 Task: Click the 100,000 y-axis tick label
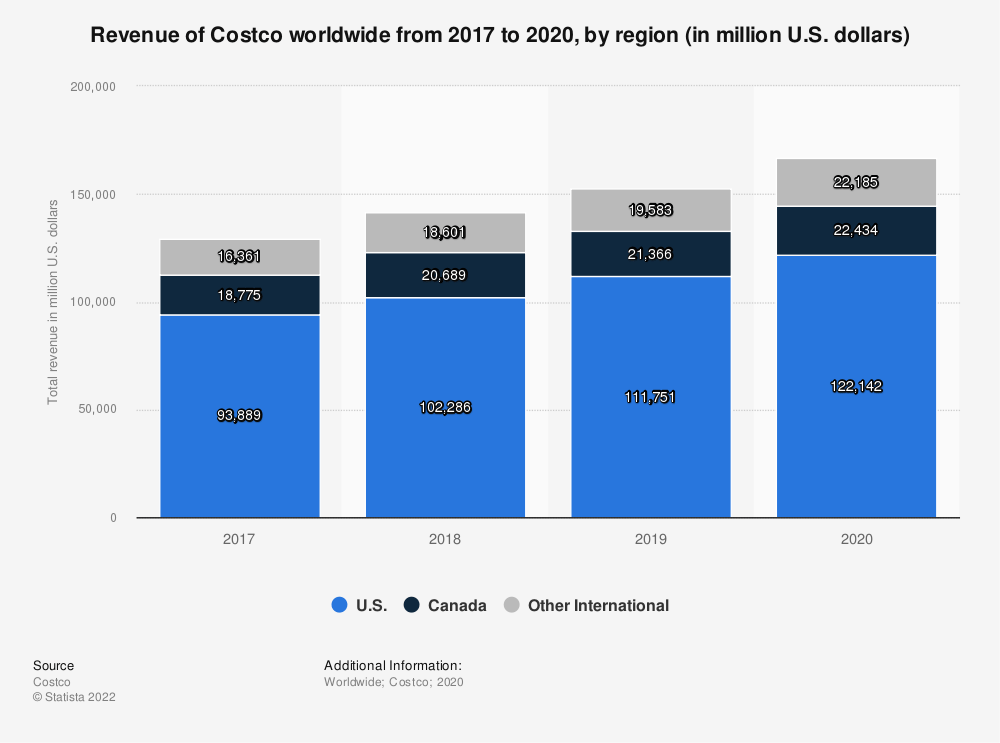click(x=93, y=302)
